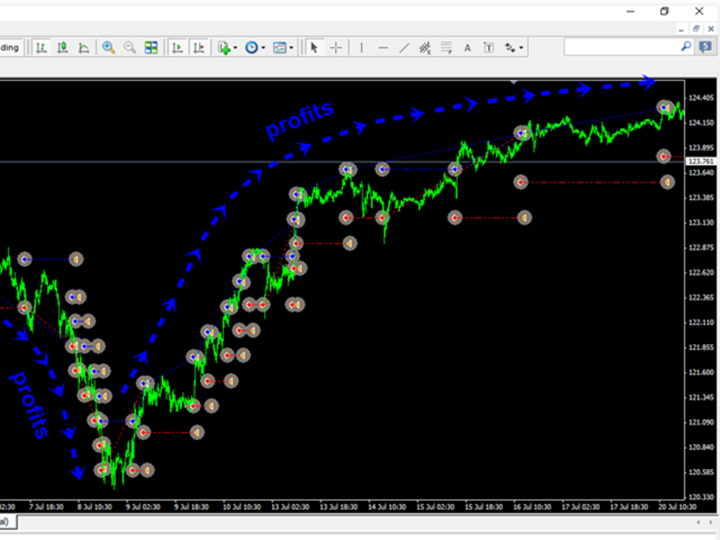Click the 121.090 price scale label
This screenshot has width=720, height=540.
click(x=701, y=422)
